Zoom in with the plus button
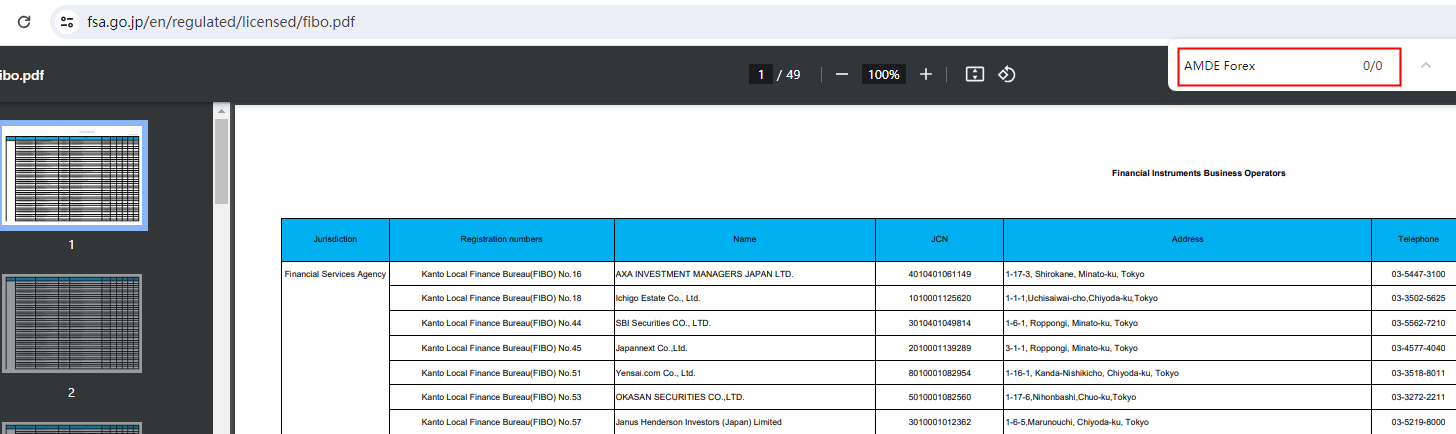Viewport: 1456px width, 434px height. (x=926, y=75)
